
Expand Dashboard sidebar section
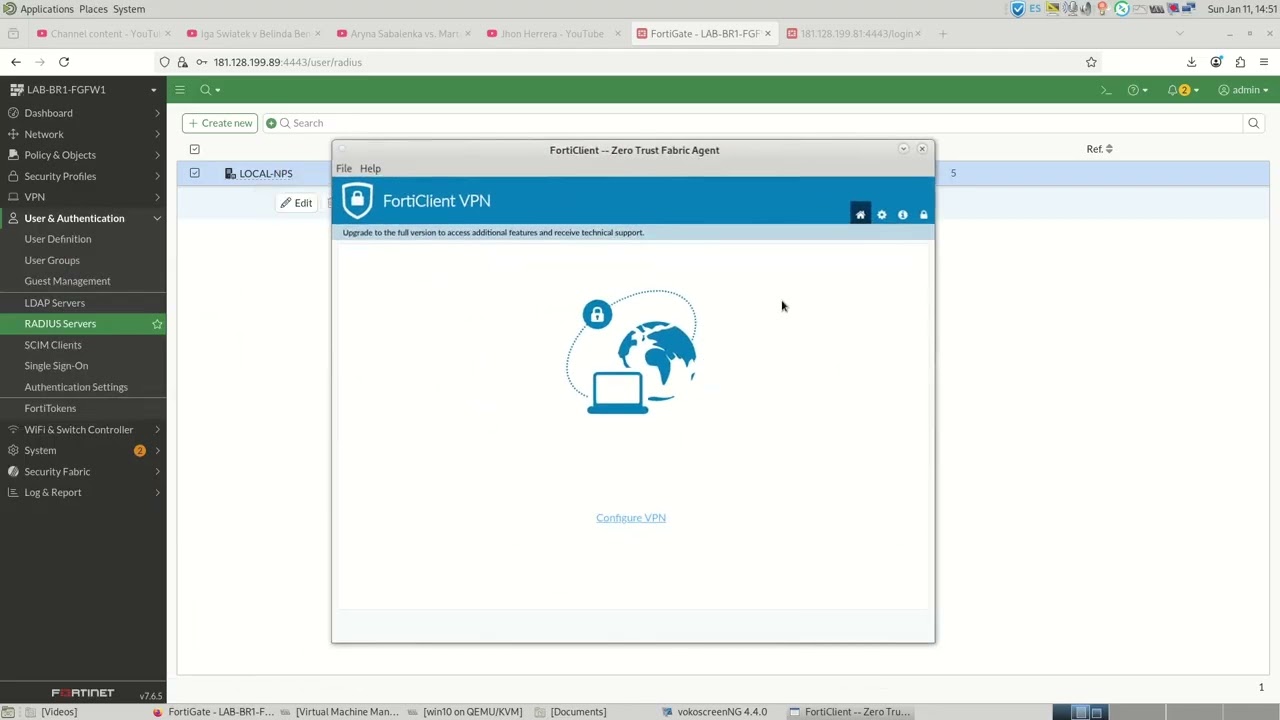(83, 113)
